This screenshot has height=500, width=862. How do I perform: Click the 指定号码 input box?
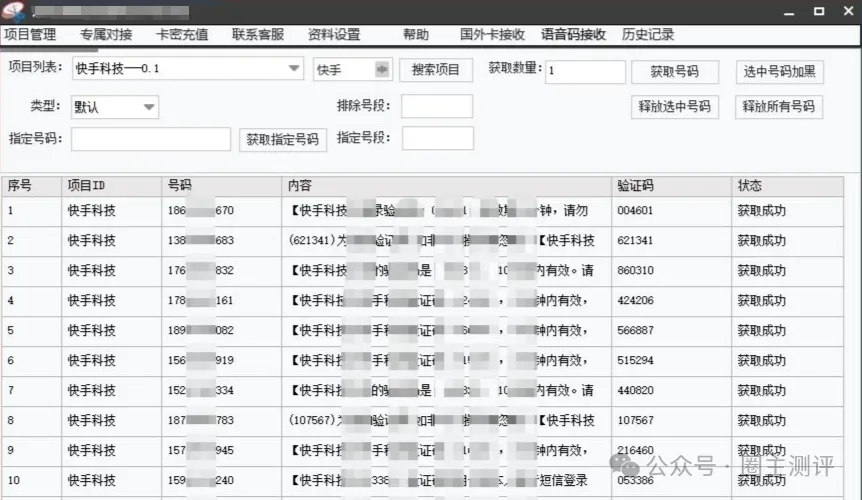click(151, 139)
